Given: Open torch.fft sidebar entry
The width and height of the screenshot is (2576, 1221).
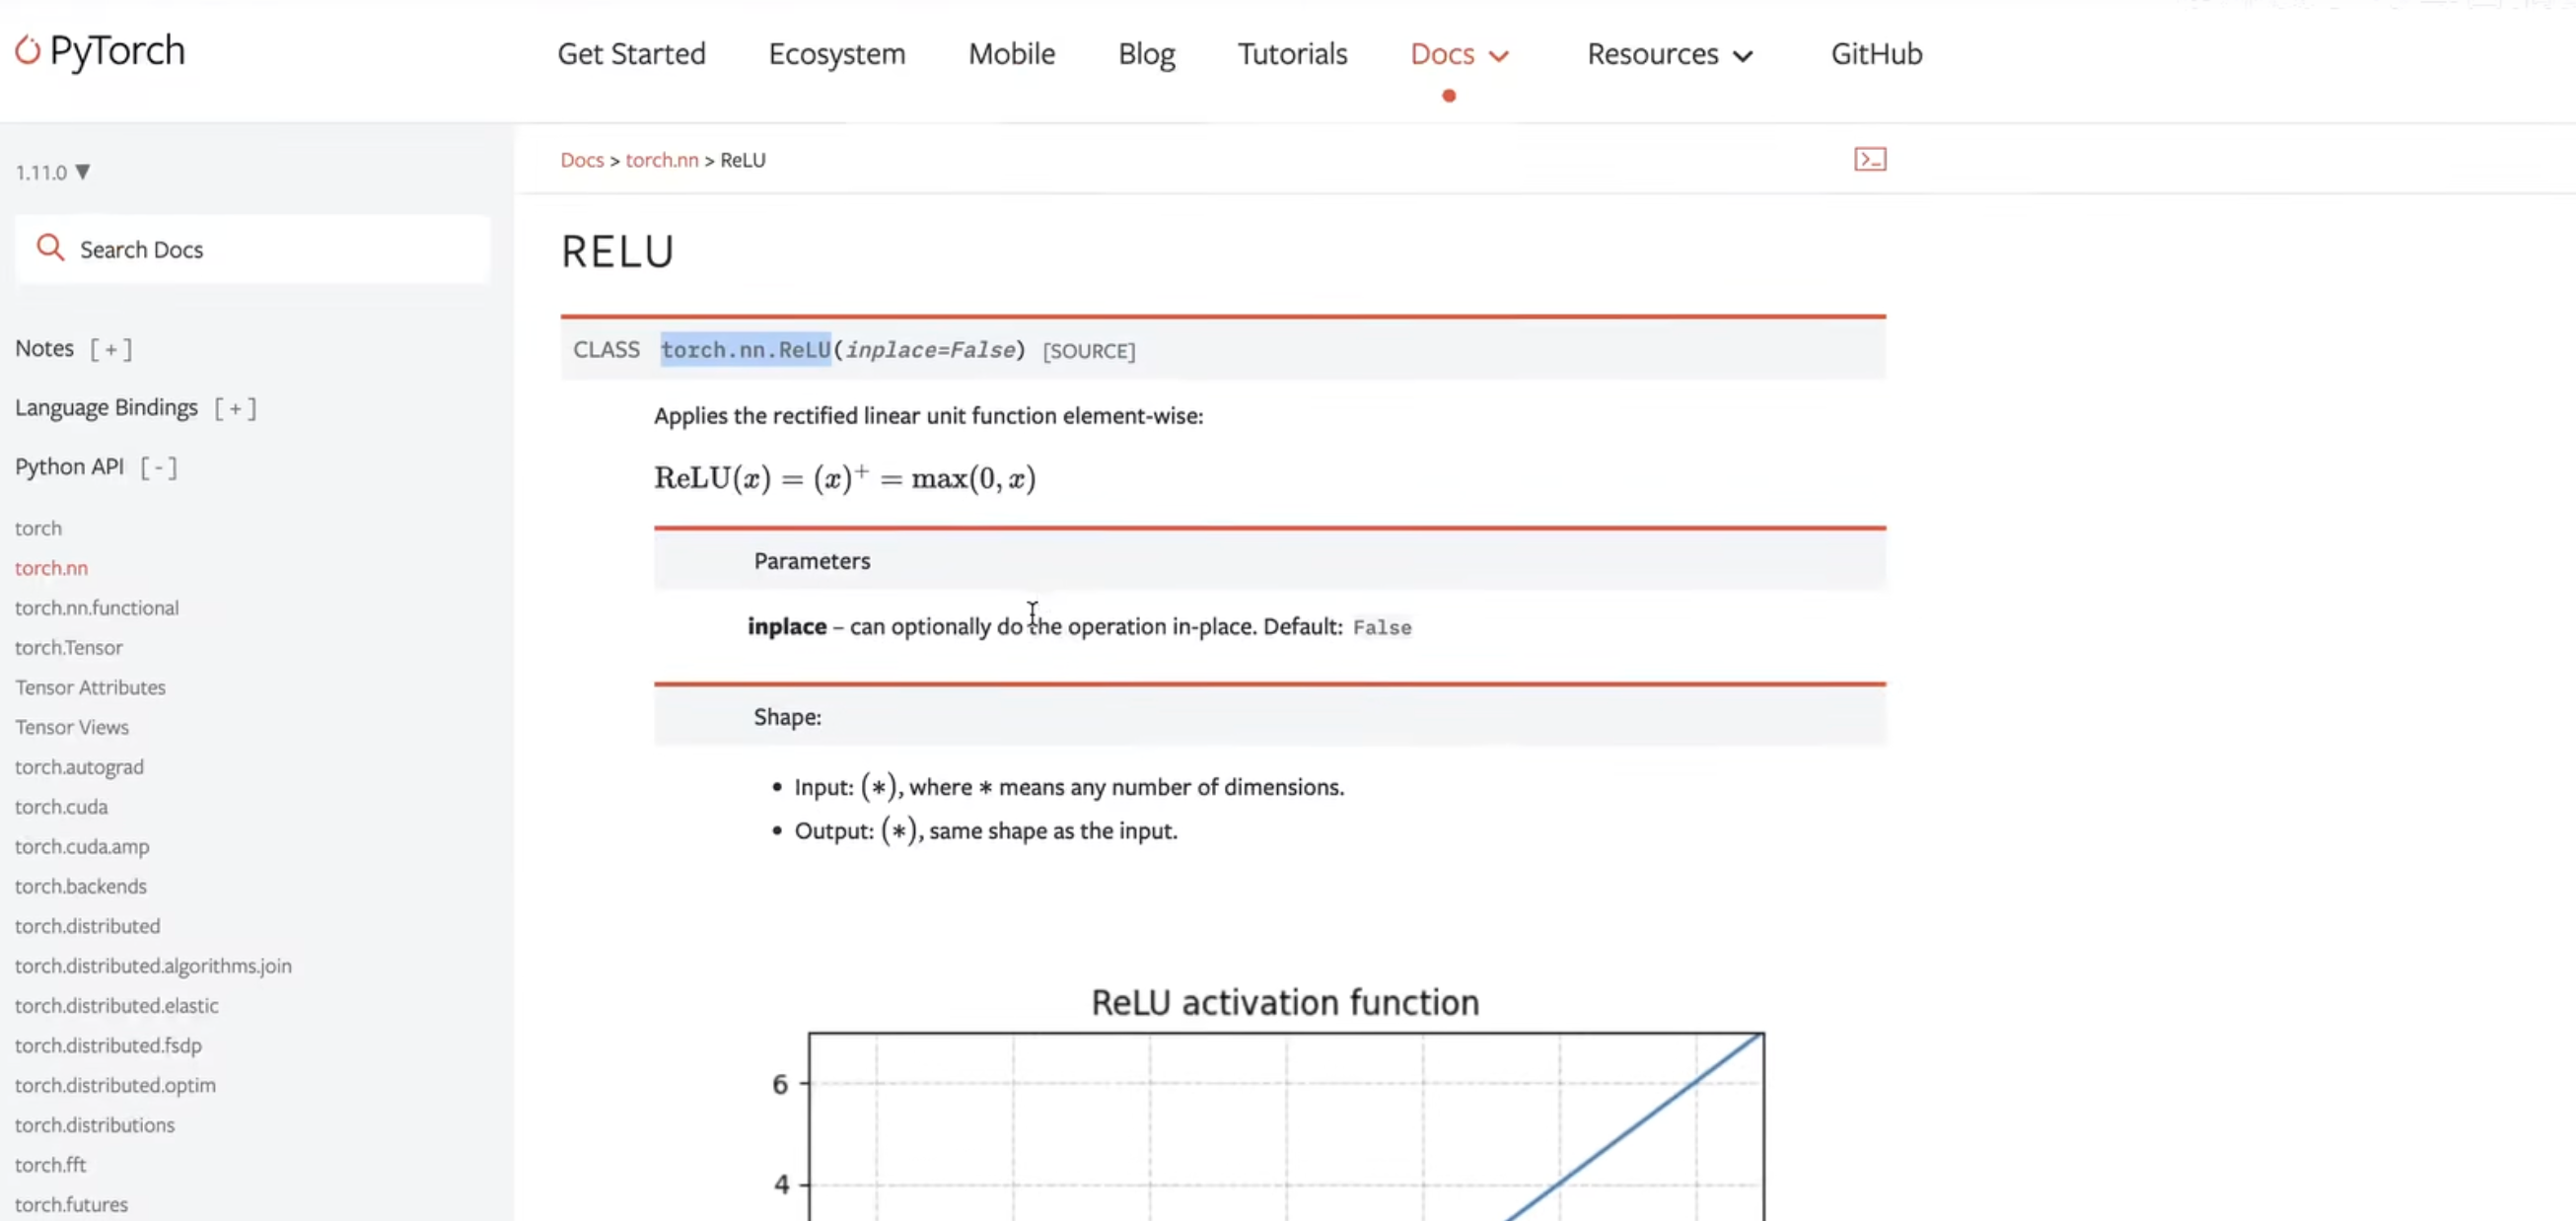Looking at the screenshot, I should click(50, 1165).
